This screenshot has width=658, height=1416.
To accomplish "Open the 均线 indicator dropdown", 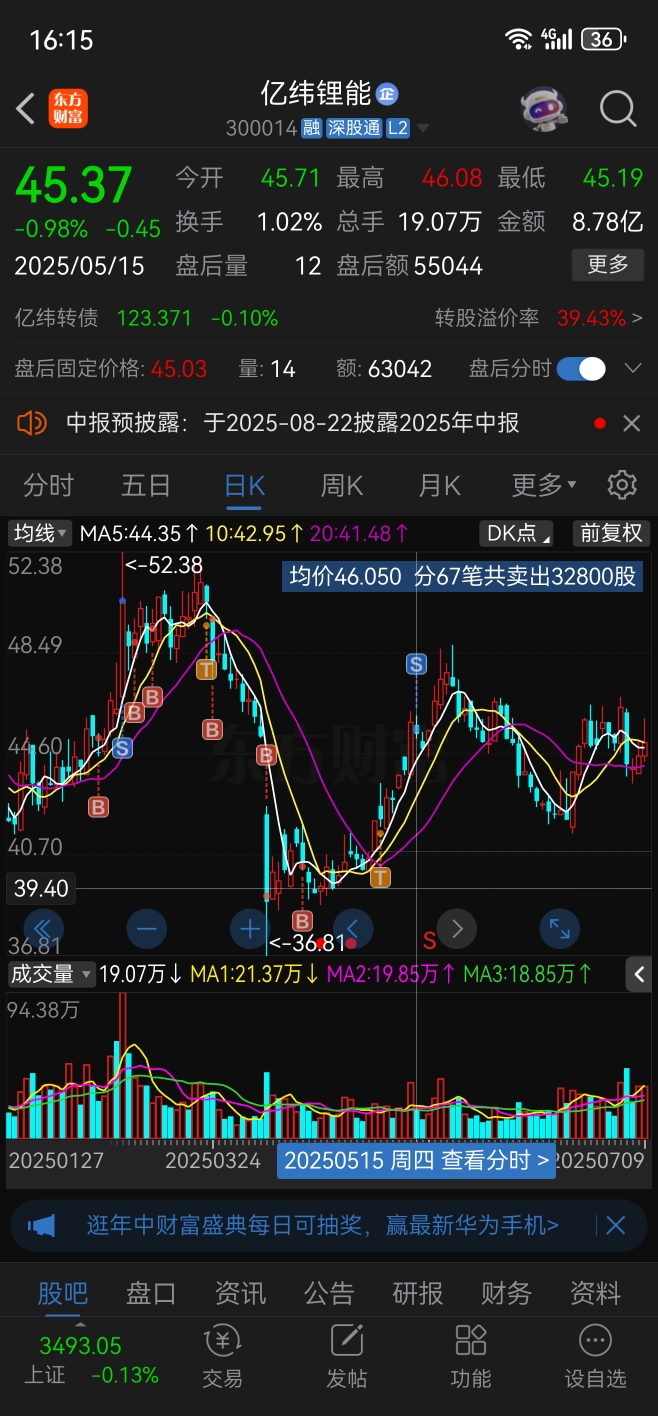I will [x=40, y=533].
